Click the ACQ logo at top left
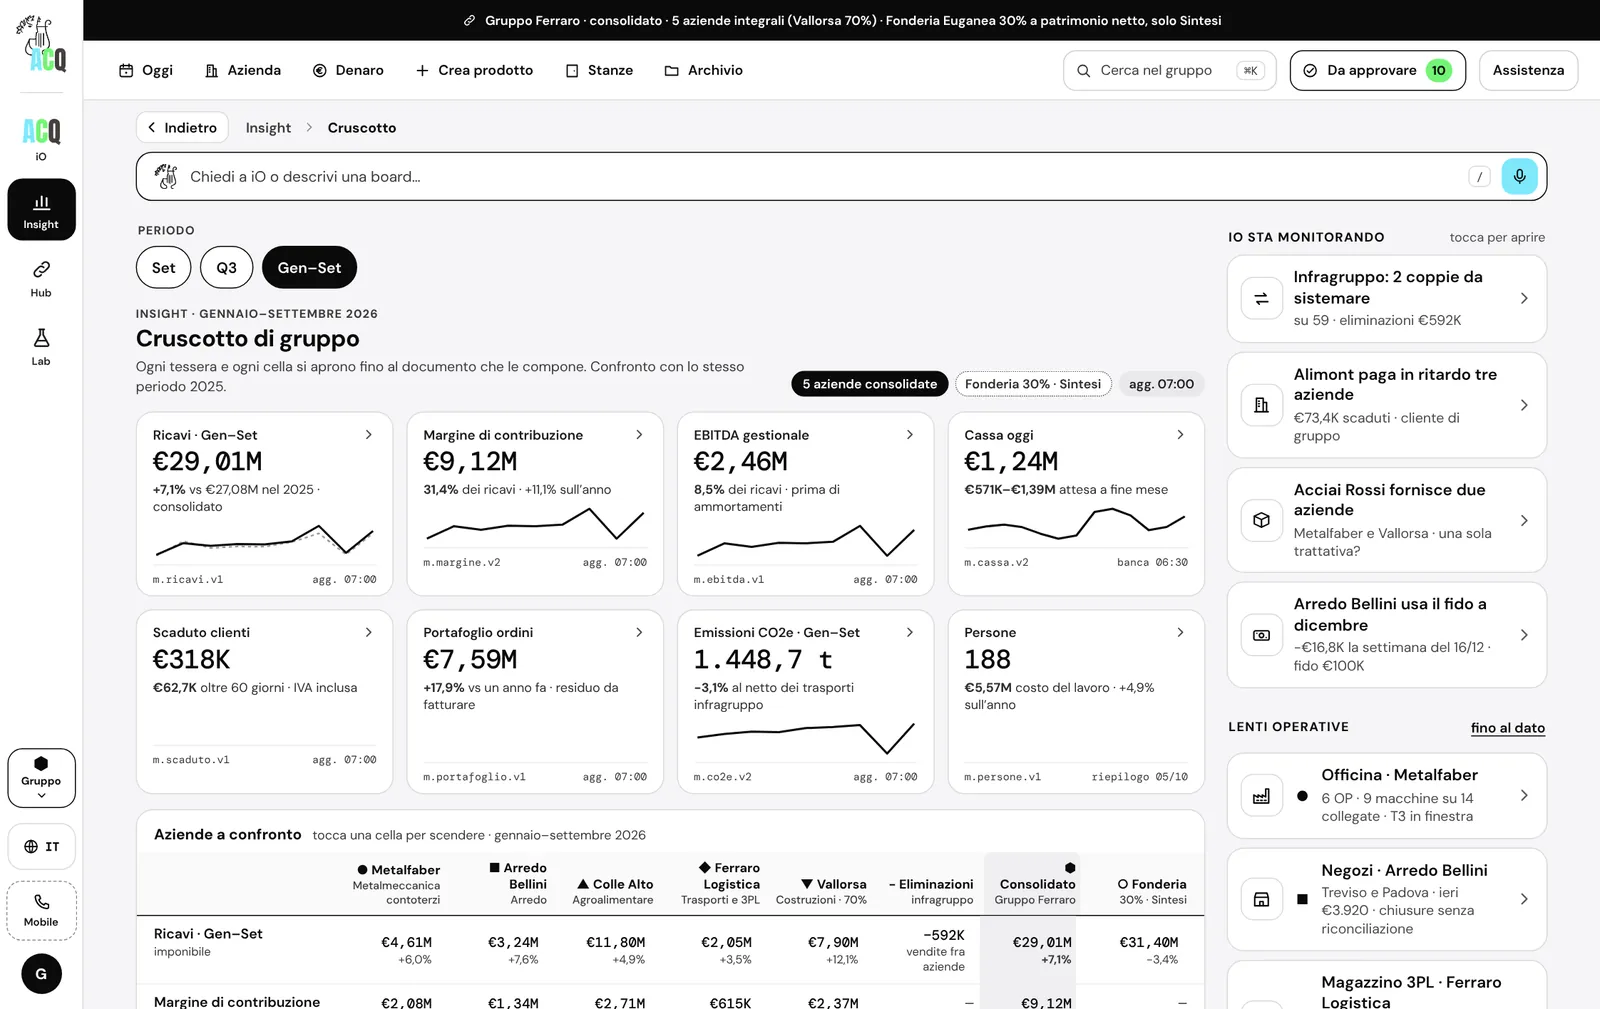1600x1009 pixels. point(41,44)
